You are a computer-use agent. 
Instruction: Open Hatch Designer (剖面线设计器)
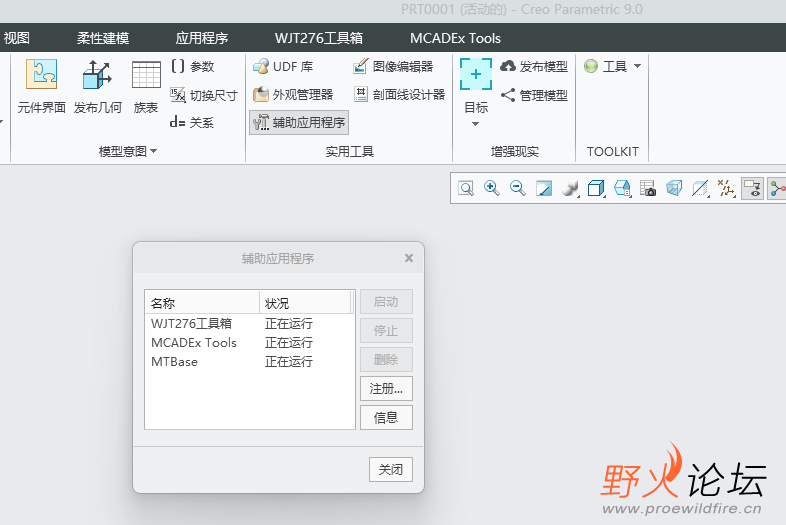tap(399, 94)
